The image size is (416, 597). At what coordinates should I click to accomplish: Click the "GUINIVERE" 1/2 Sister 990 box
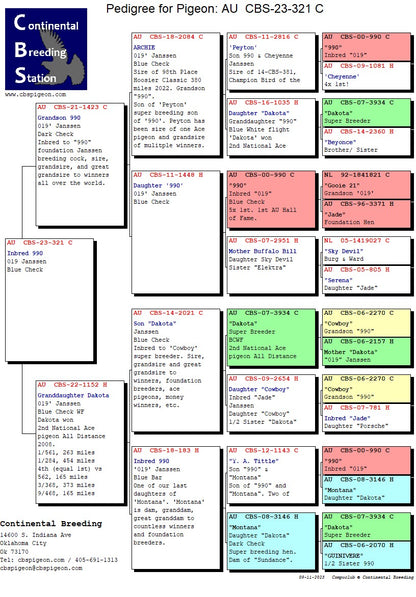[366, 555]
